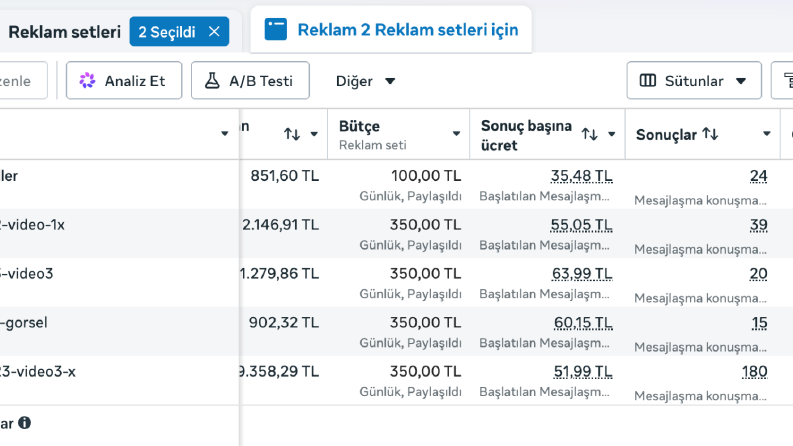The image size is (793, 446).
Task: Click the columns grid icon in Sütunlar
Action: 647,80
